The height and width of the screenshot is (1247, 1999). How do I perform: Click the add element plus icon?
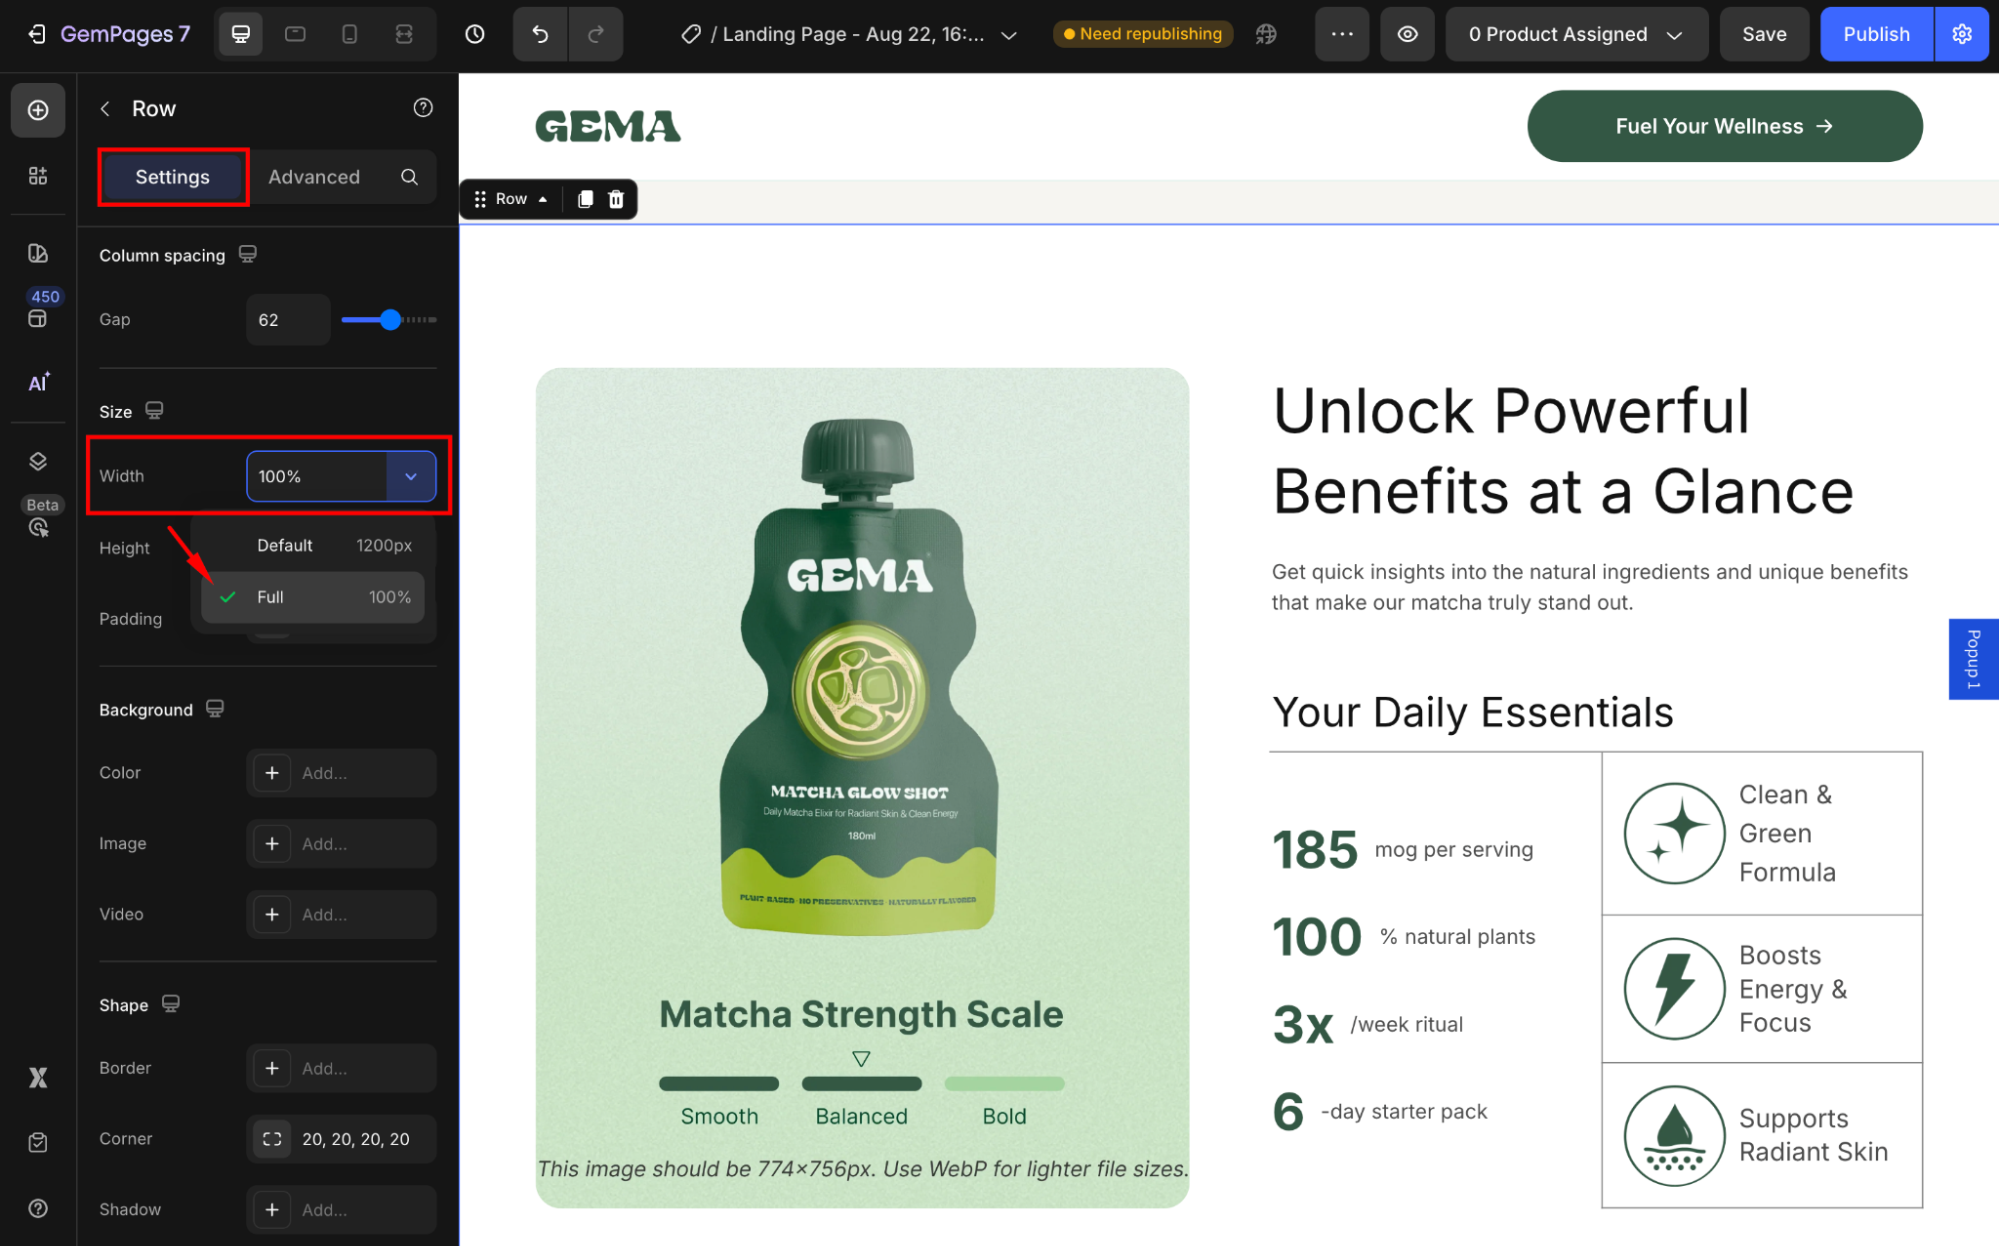pos(38,110)
